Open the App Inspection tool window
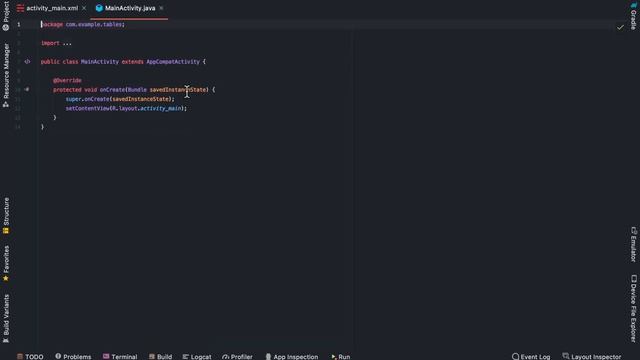Viewport: 640px width, 360px height. pyautogui.click(x=291, y=356)
